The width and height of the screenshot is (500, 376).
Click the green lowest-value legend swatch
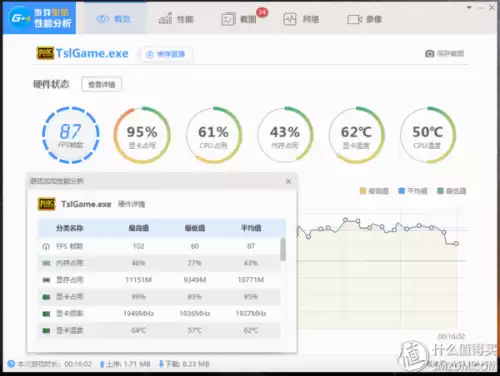point(440,191)
